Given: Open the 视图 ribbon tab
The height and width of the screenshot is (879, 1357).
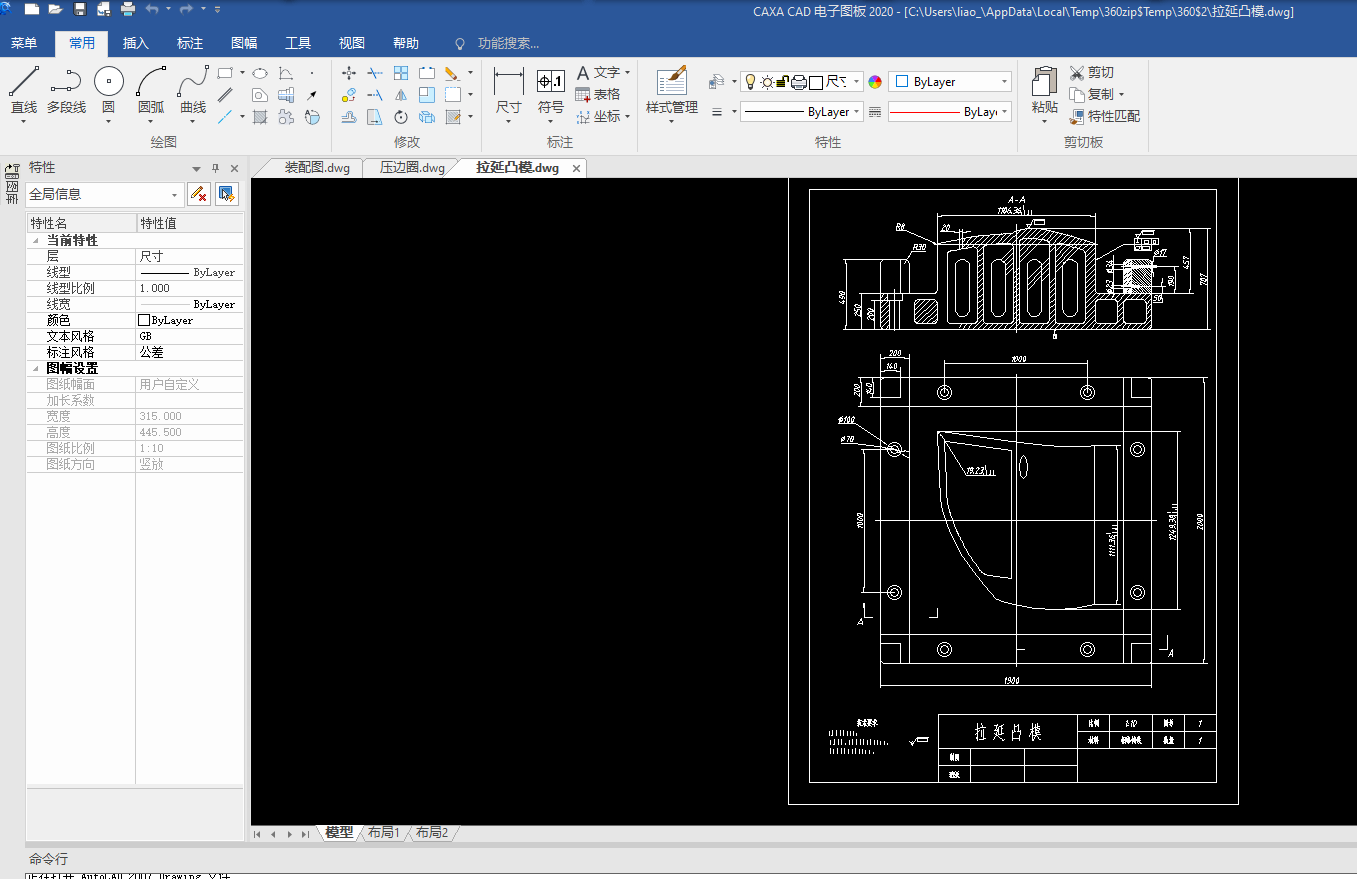Looking at the screenshot, I should tap(351, 43).
